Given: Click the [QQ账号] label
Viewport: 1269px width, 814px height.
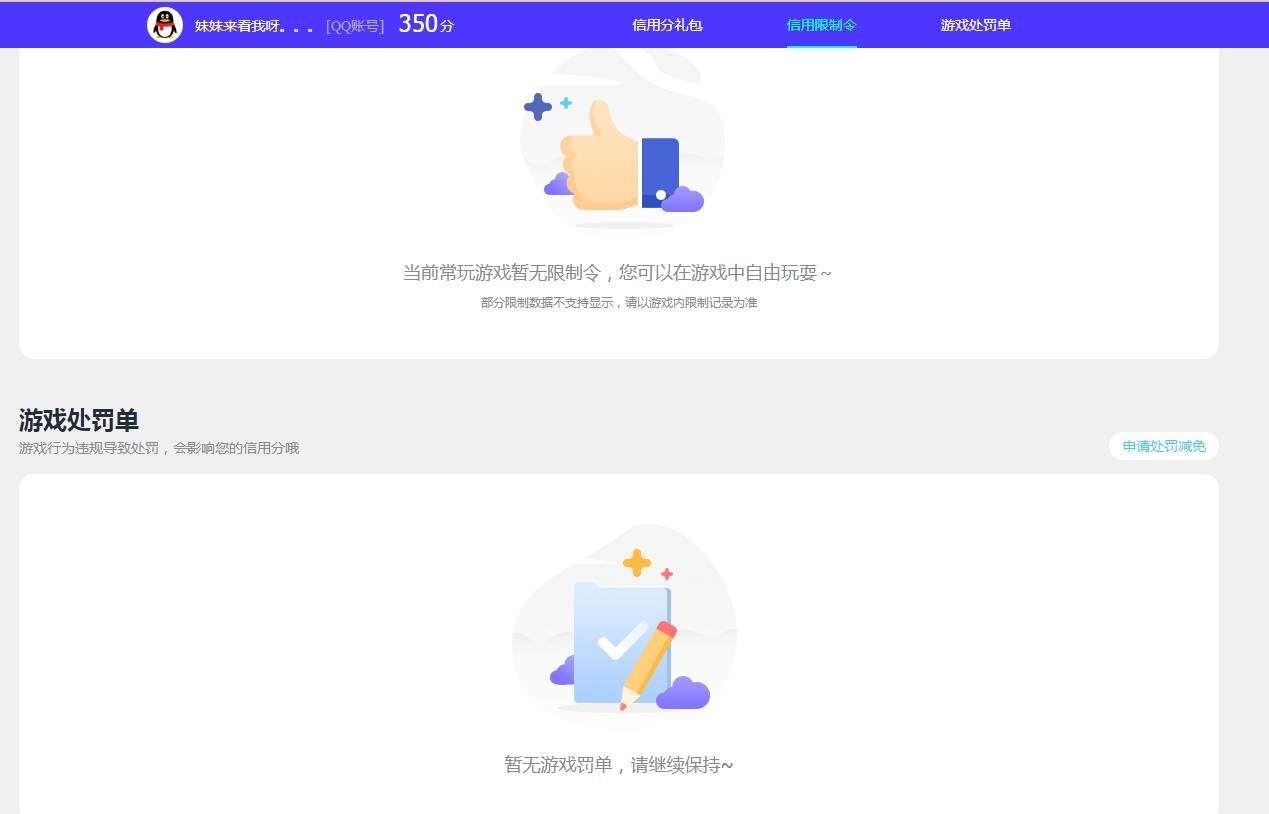Looking at the screenshot, I should point(355,26).
